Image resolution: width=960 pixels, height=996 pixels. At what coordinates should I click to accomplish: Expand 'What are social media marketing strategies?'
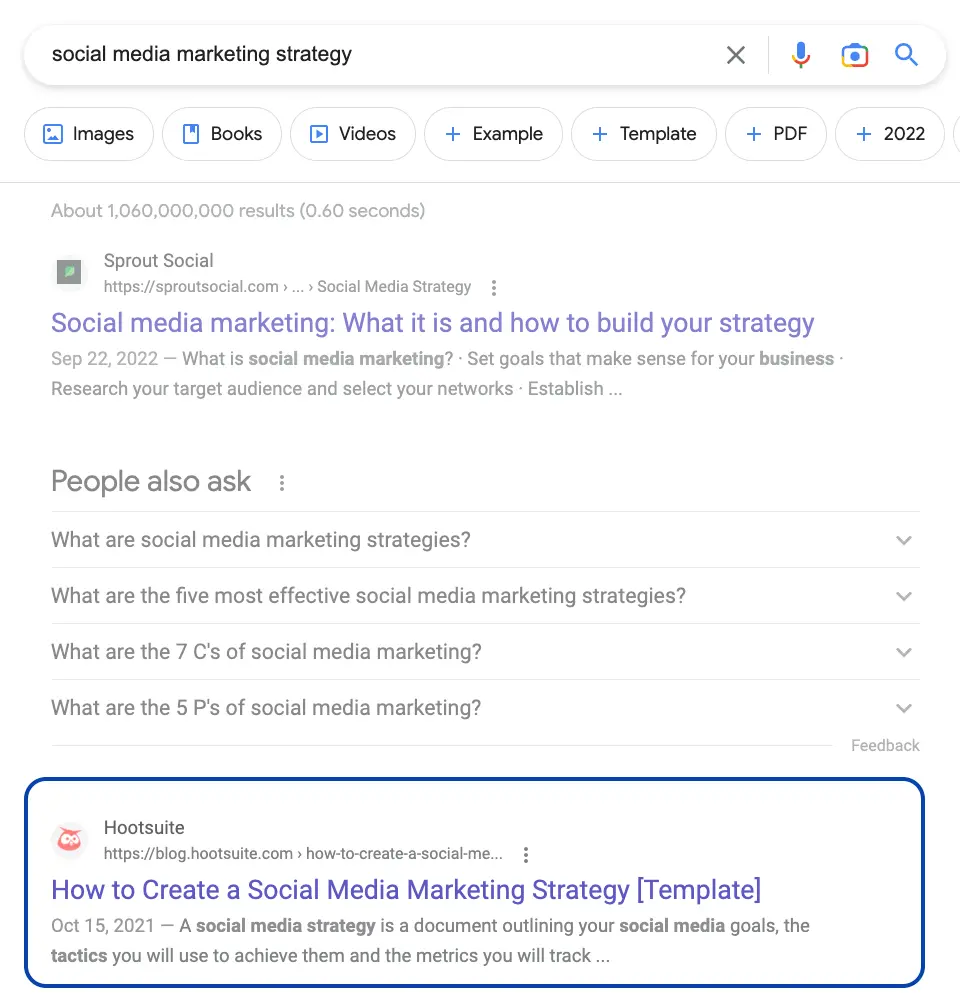[485, 540]
